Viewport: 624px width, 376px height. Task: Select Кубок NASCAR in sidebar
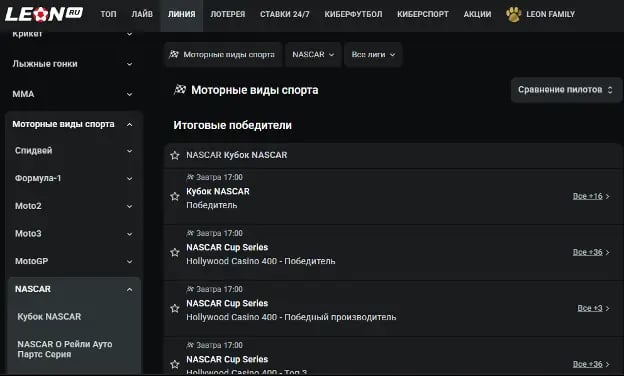tap(49, 317)
